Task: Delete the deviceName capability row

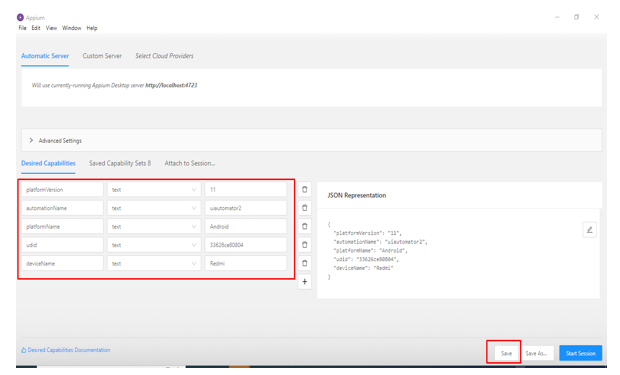Action: 304,263
